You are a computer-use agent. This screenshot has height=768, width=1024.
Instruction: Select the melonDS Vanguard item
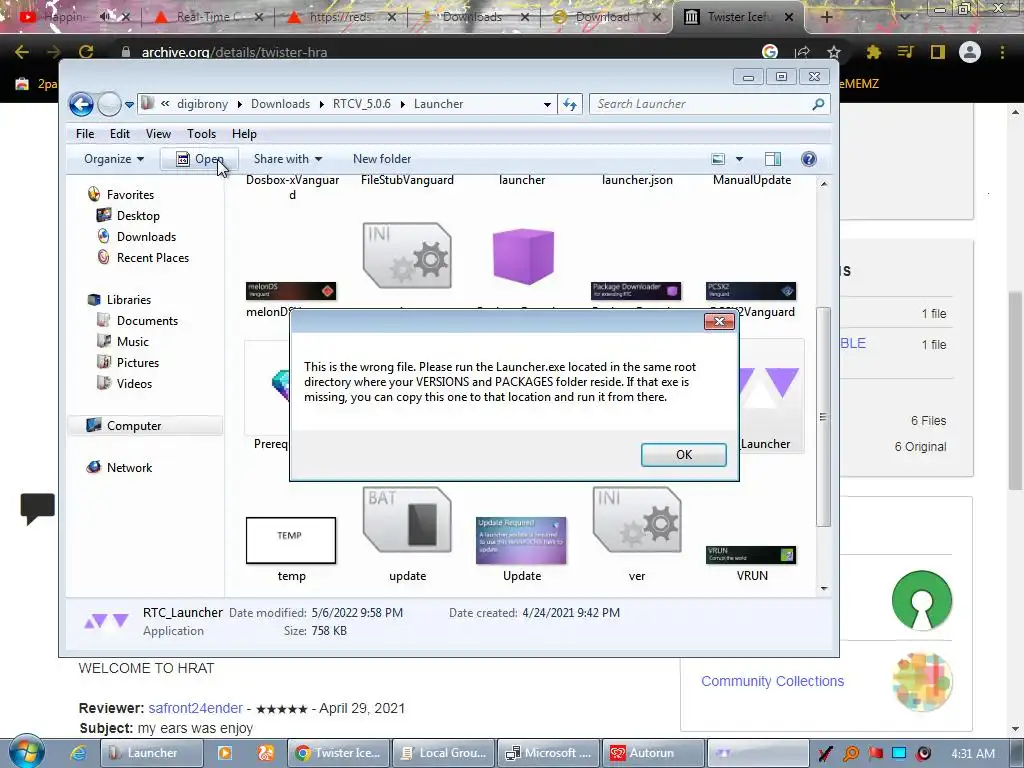(291, 291)
